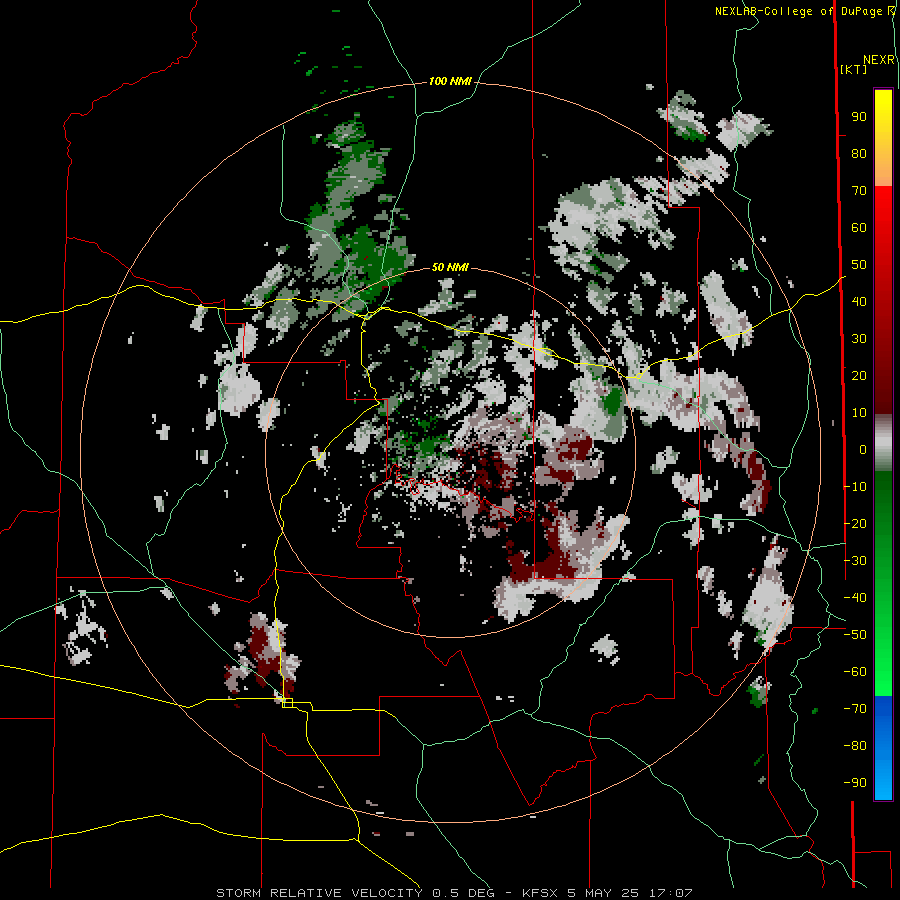
Task: Click the "50 NMI" range ring label
Action: (450, 267)
